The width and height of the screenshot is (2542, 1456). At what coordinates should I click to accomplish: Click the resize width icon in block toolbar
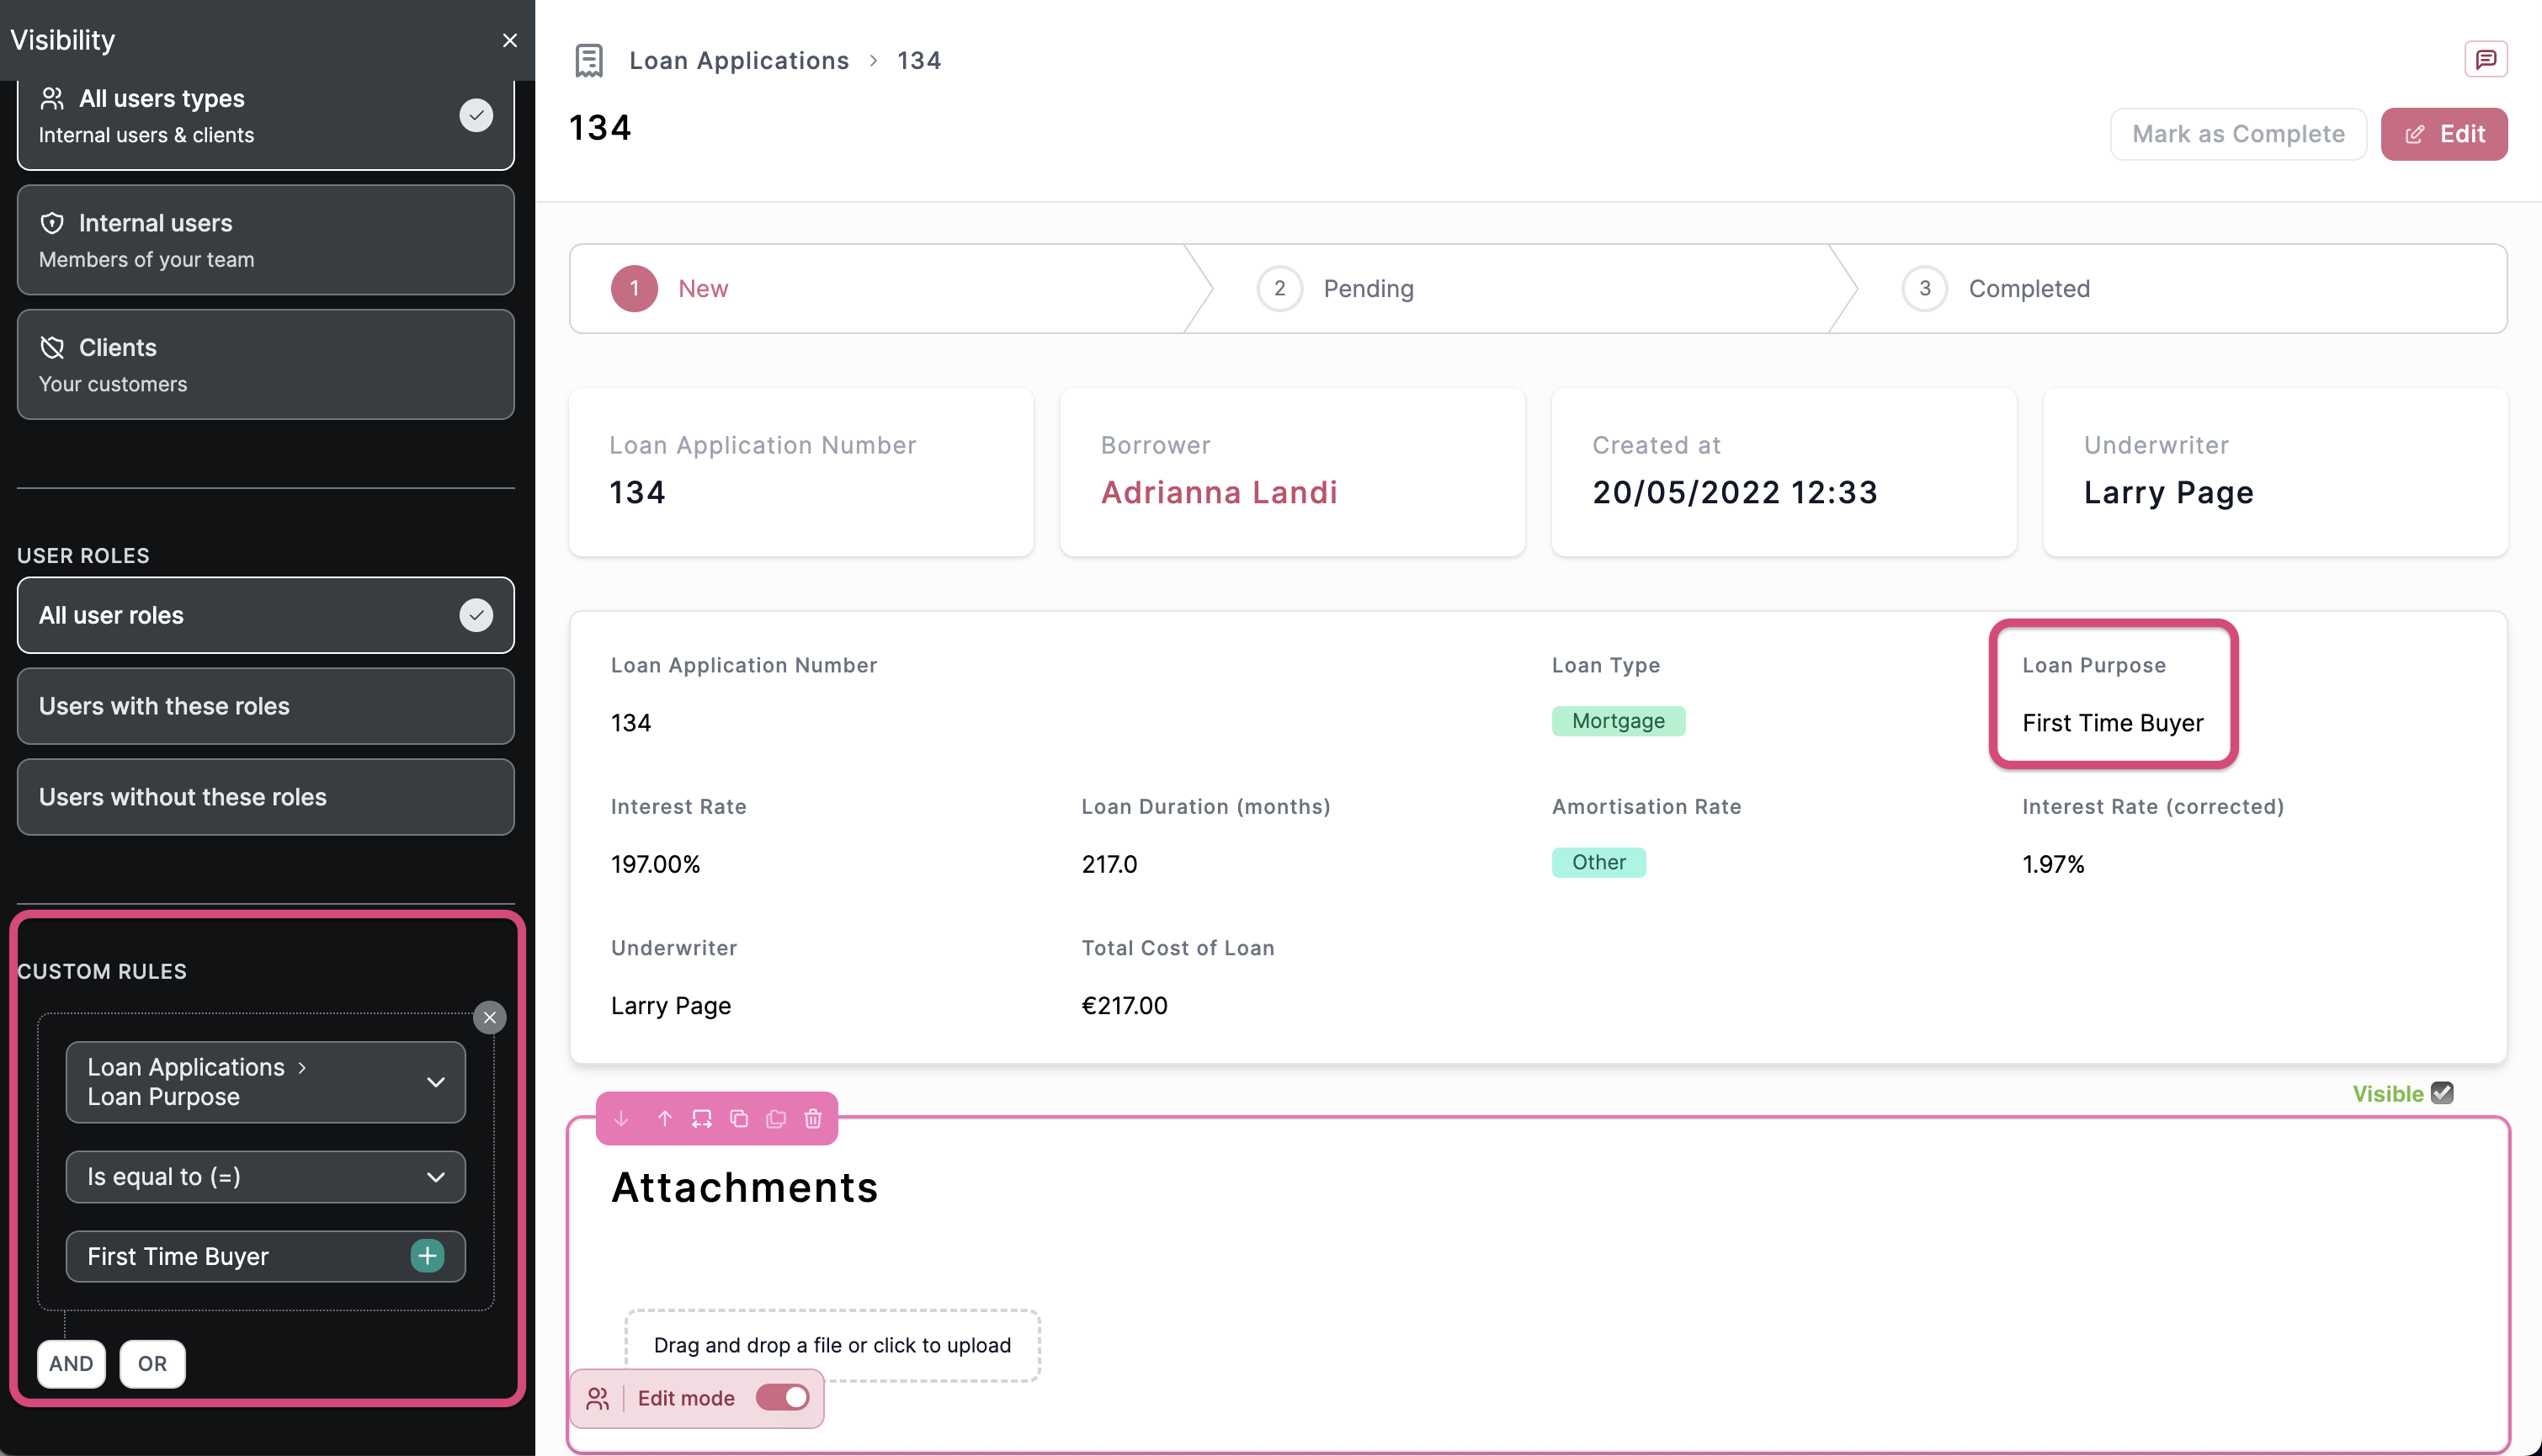tap(701, 1118)
